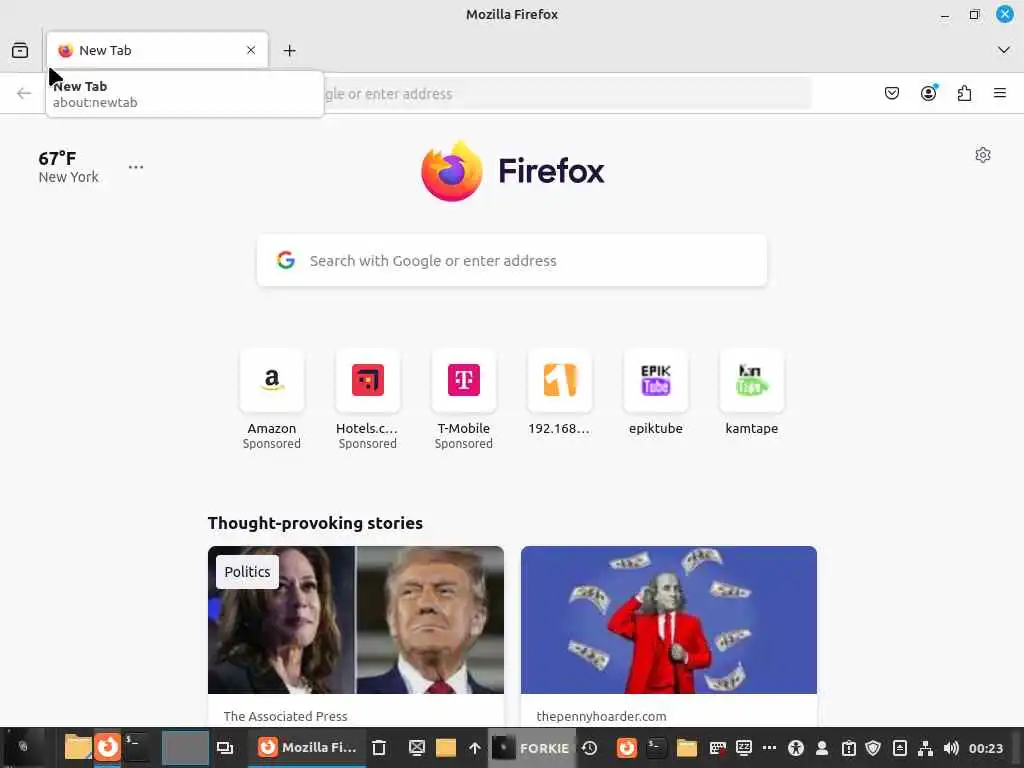
Task: Open the clipboard tray icon
Action: [x=848, y=748]
